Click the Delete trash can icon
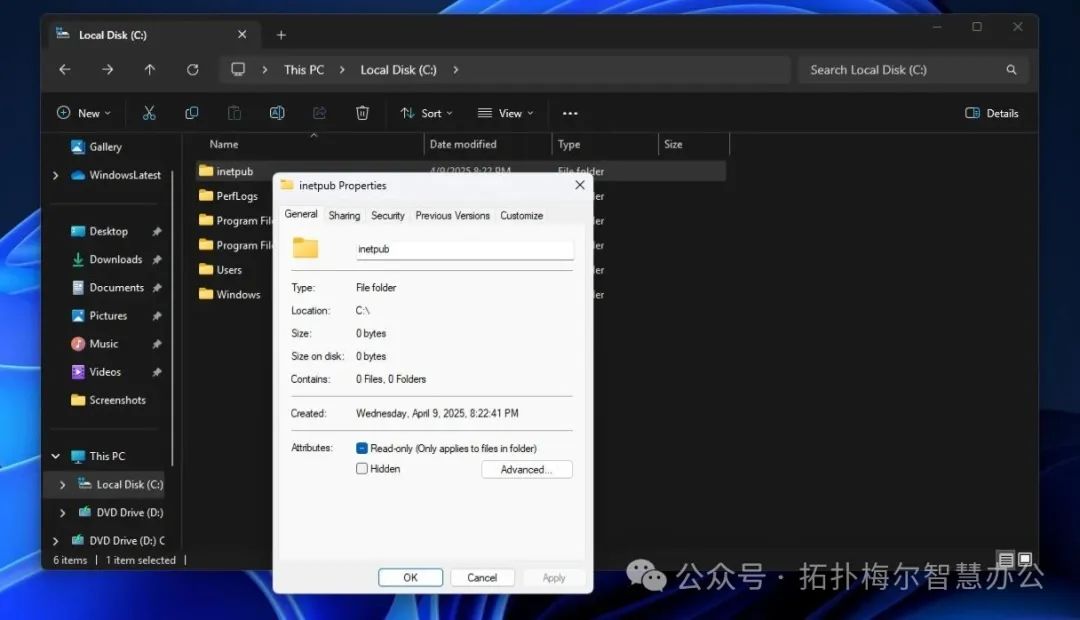 pyautogui.click(x=362, y=113)
